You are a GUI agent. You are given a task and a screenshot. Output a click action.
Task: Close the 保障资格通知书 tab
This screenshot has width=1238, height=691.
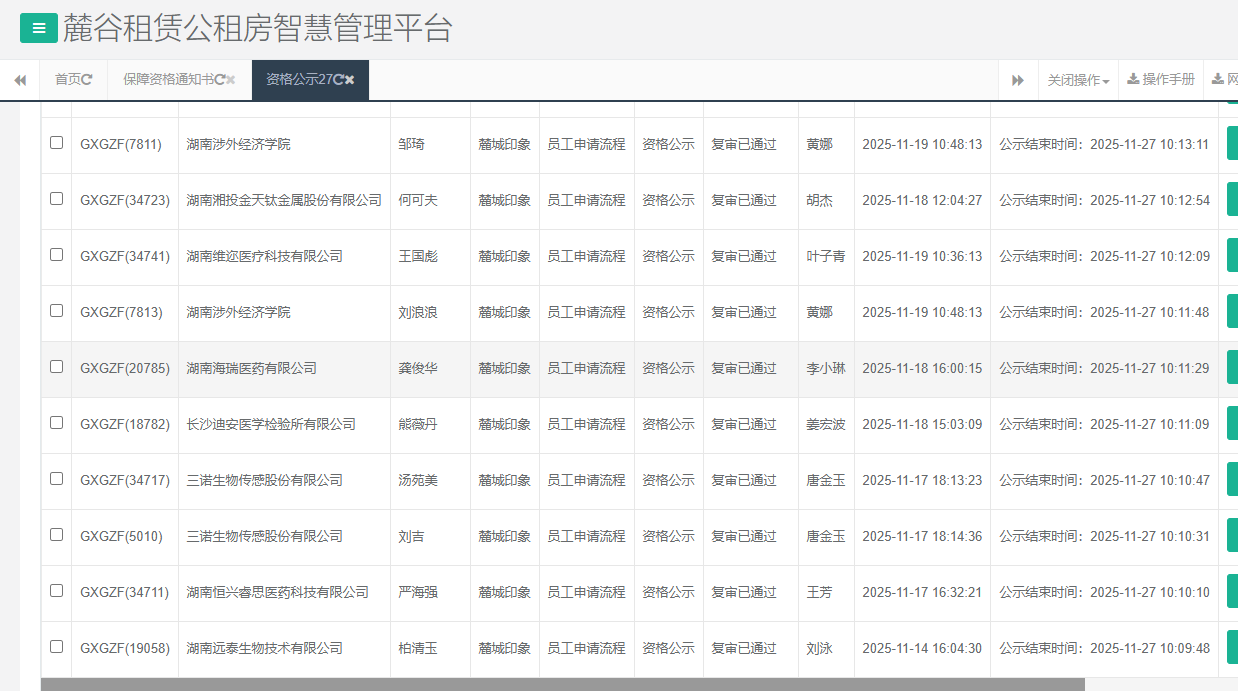(232, 79)
